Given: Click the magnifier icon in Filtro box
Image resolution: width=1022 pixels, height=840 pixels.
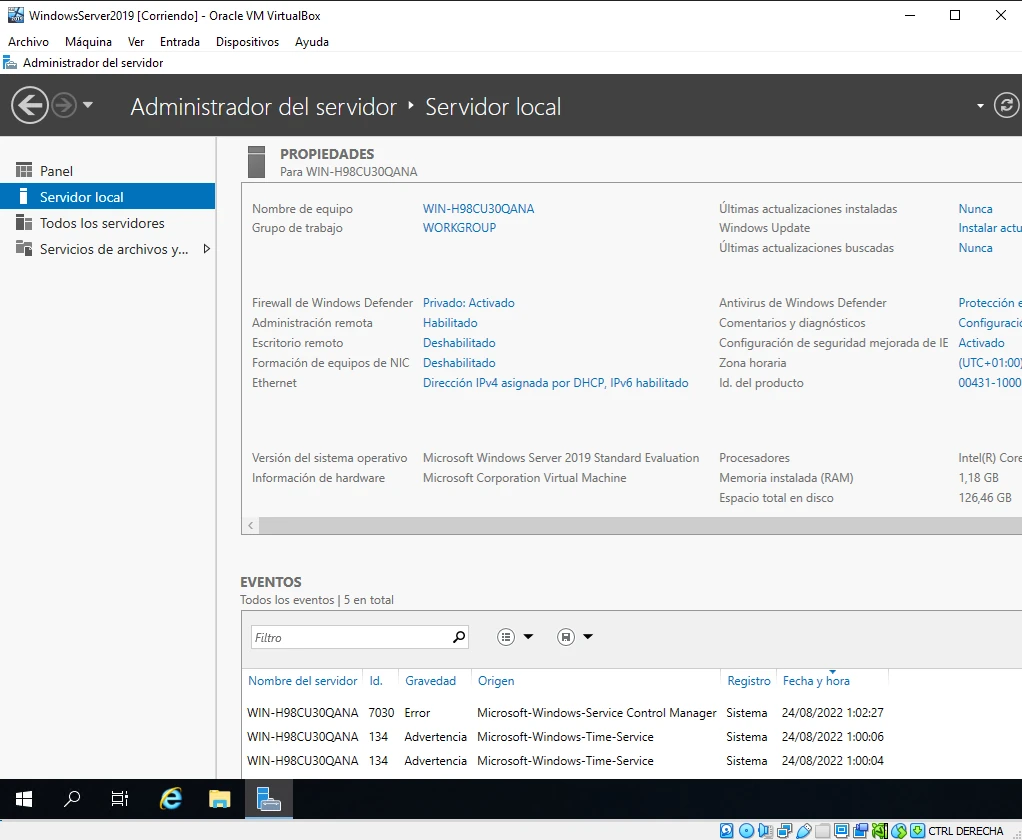Looking at the screenshot, I should [459, 637].
